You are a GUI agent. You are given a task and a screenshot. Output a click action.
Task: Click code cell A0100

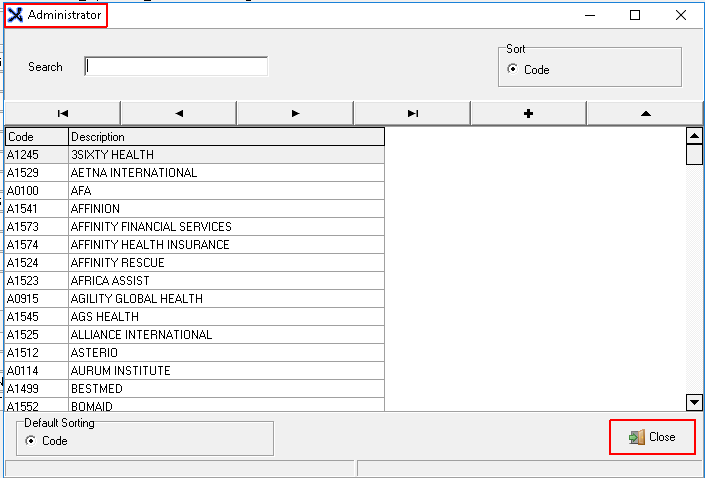pos(37,191)
